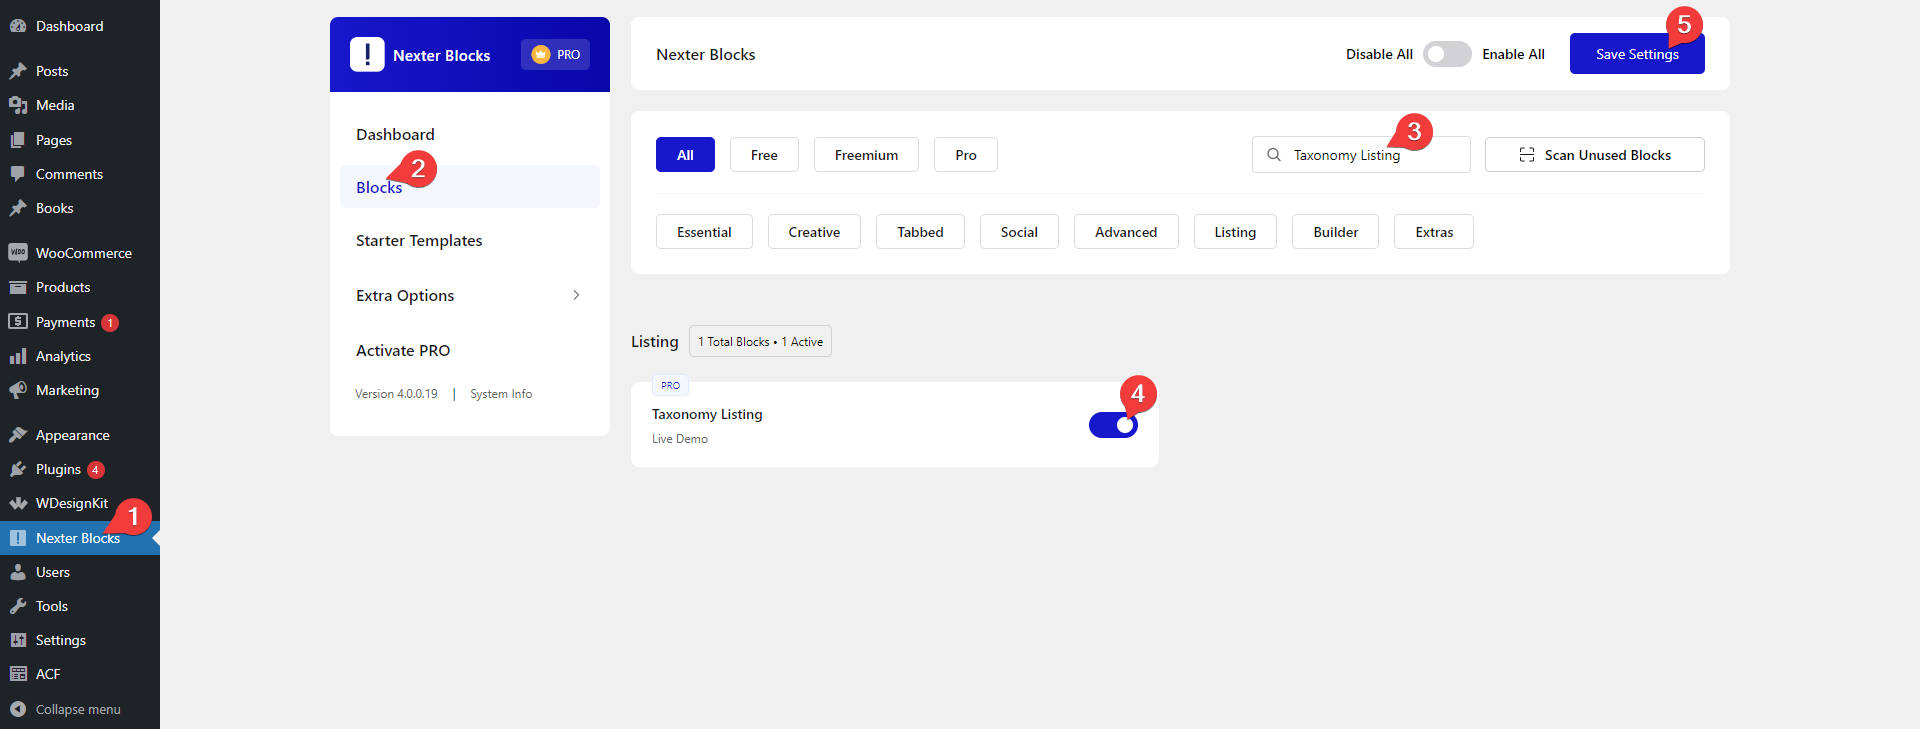Open the Settings menu in sidebar
Screen dimensions: 1920x729
click(60, 640)
